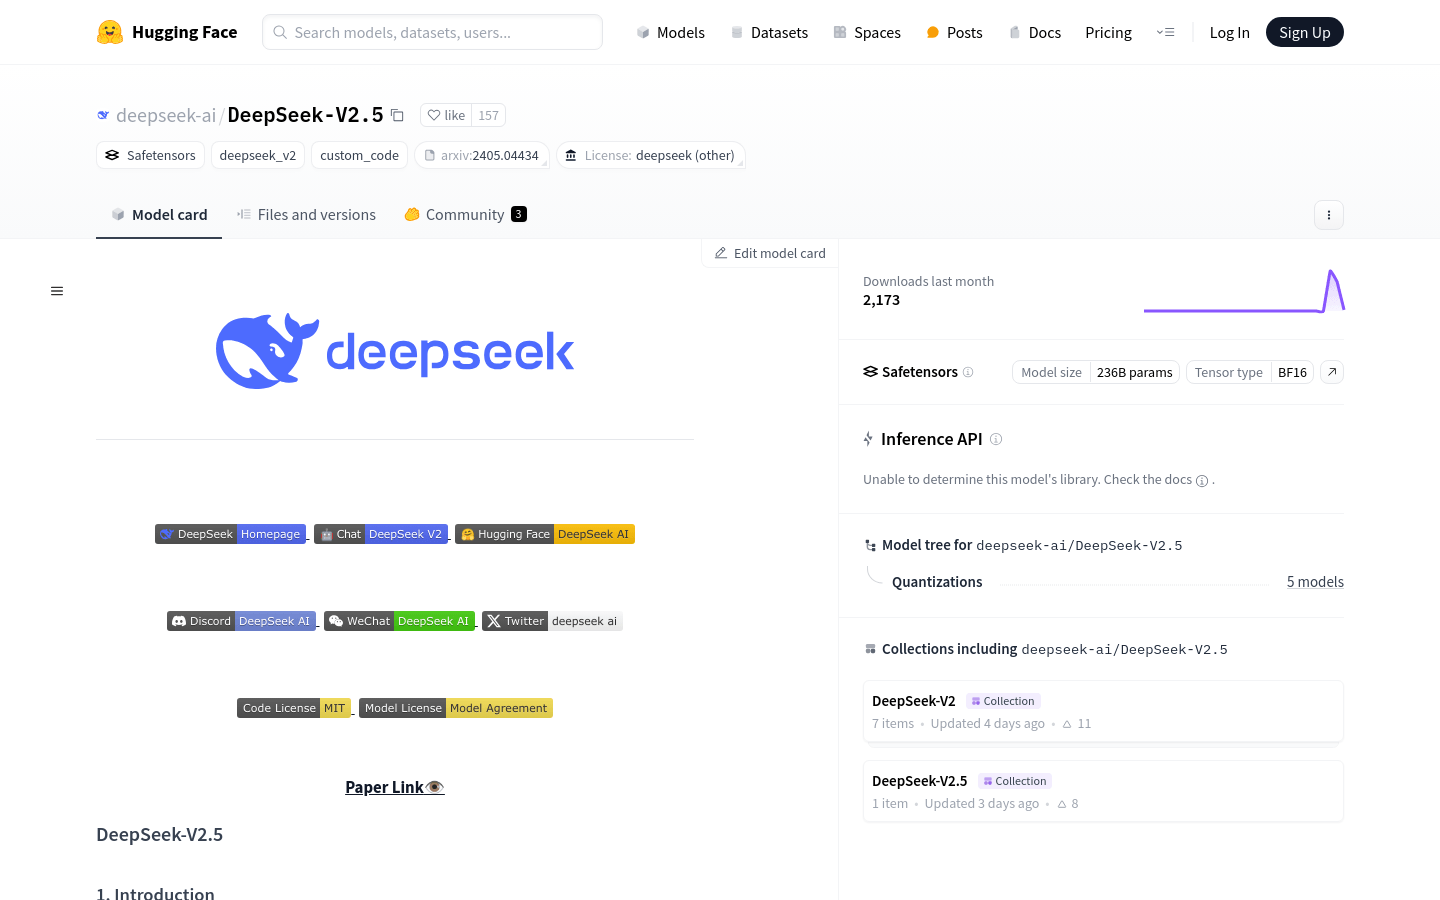Click the Quantizations label
Image resolution: width=1440 pixels, height=900 pixels.
click(937, 582)
